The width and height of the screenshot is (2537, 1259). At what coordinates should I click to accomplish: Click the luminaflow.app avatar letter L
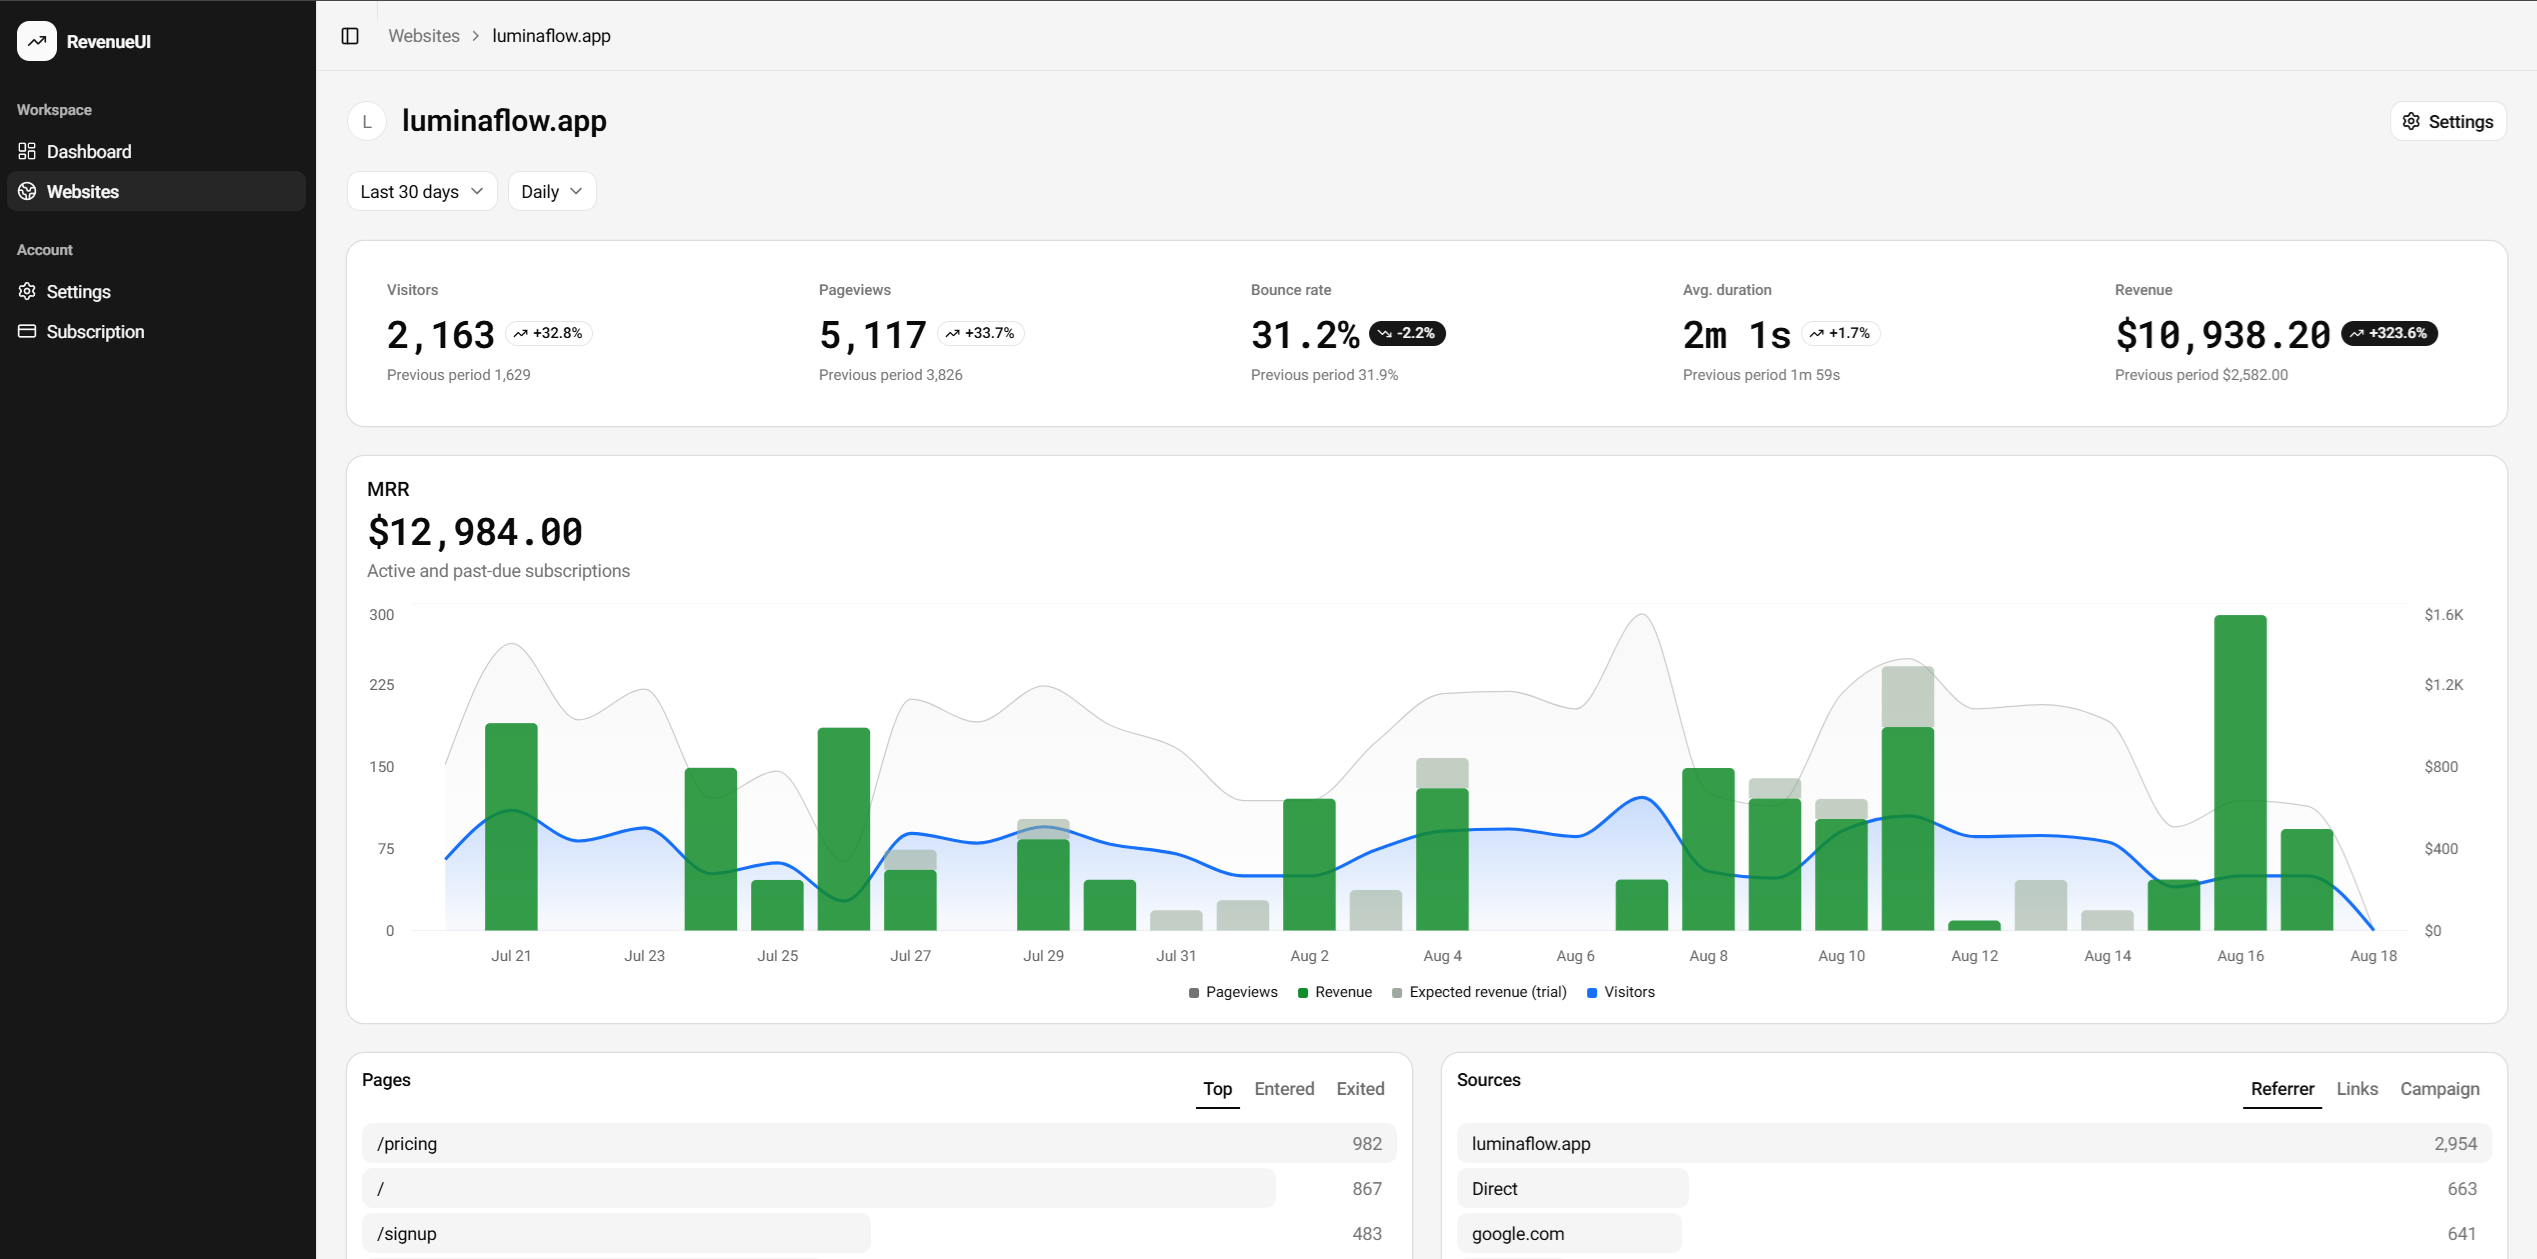pos(367,121)
